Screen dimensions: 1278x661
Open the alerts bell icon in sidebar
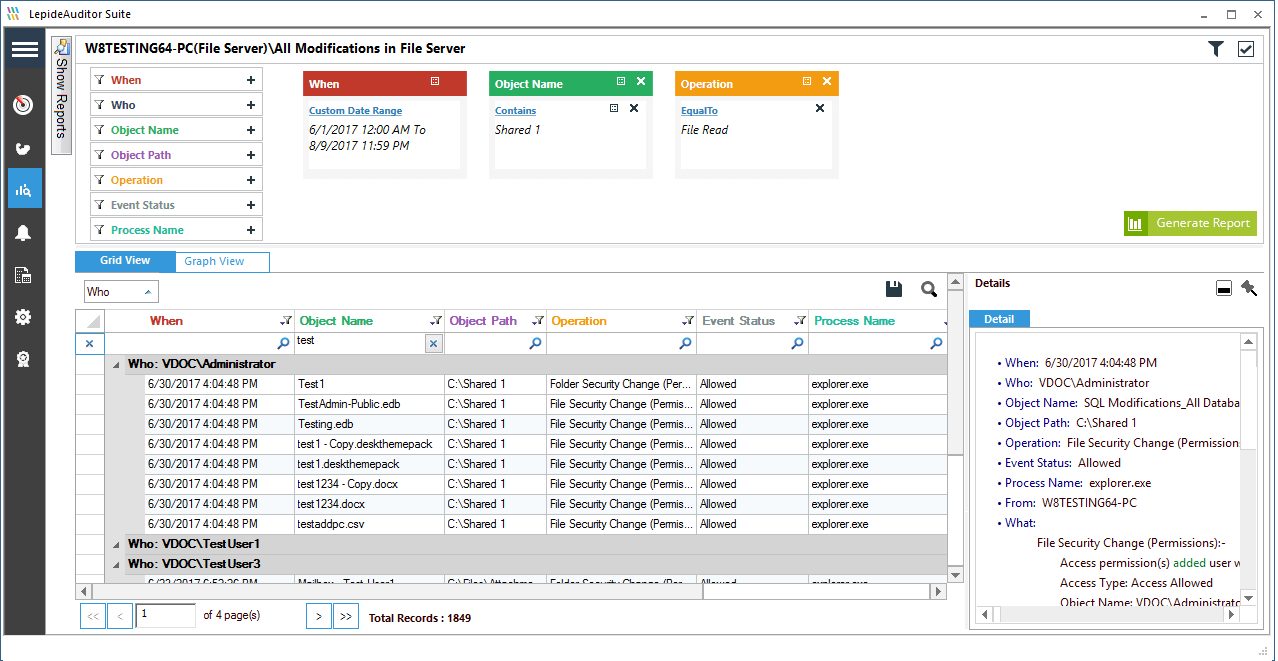click(x=24, y=233)
